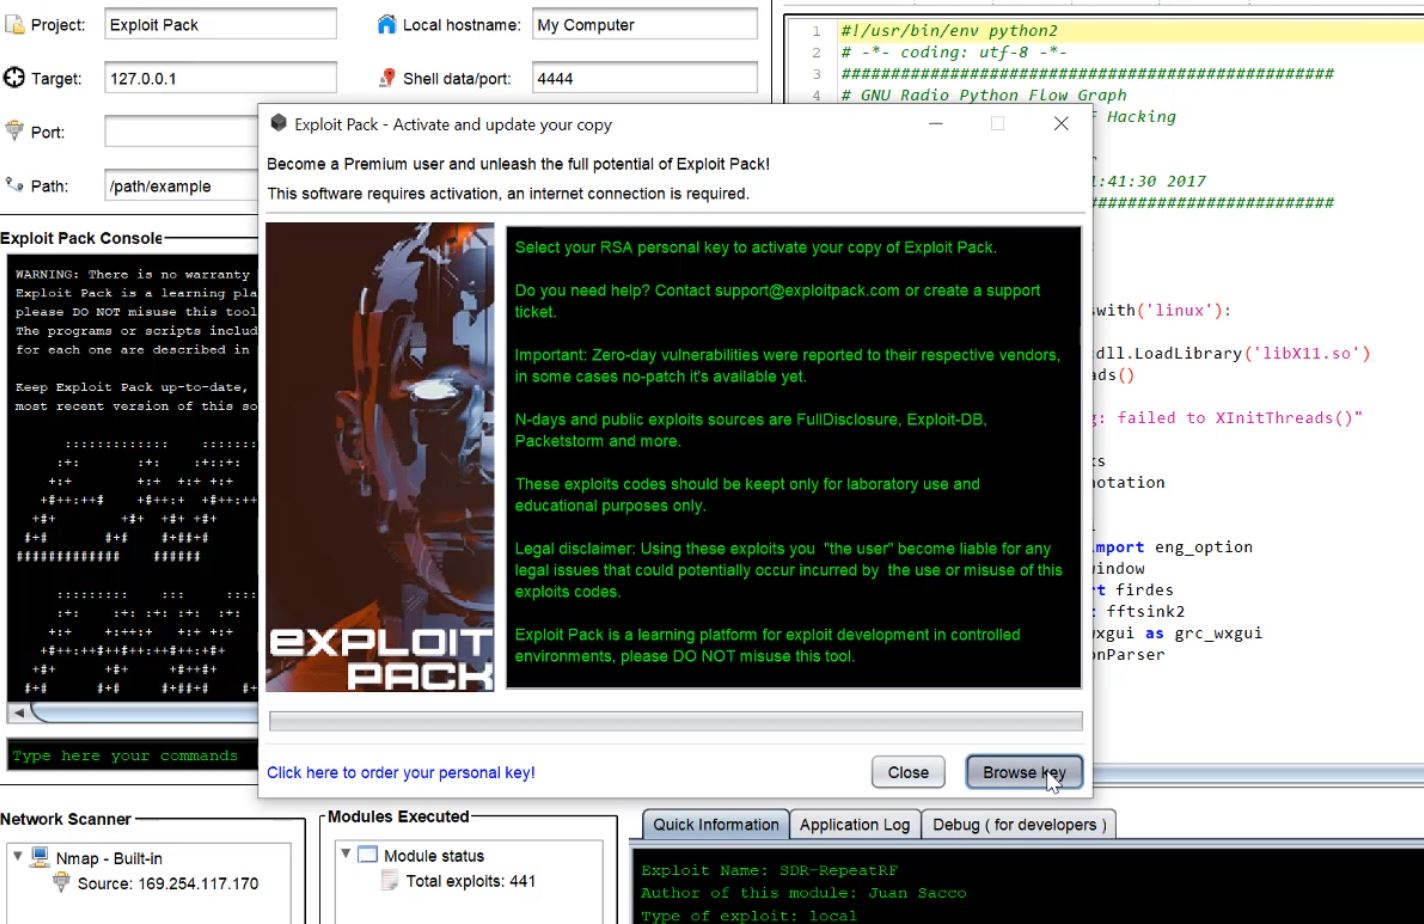Click the 'import eng_option' code line
1424x924 pixels.
click(1173, 547)
